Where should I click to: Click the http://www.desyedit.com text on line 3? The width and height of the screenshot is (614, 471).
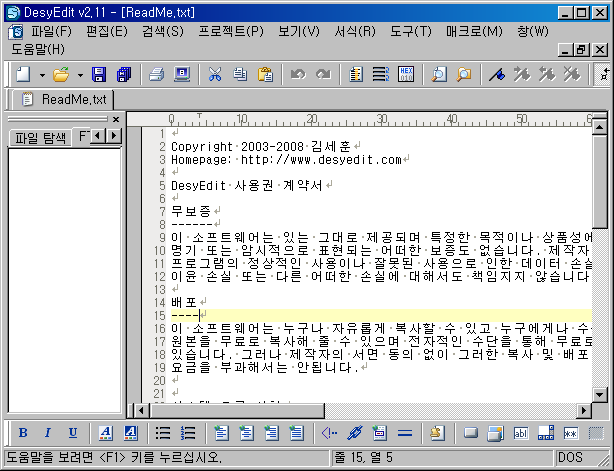[321, 160]
